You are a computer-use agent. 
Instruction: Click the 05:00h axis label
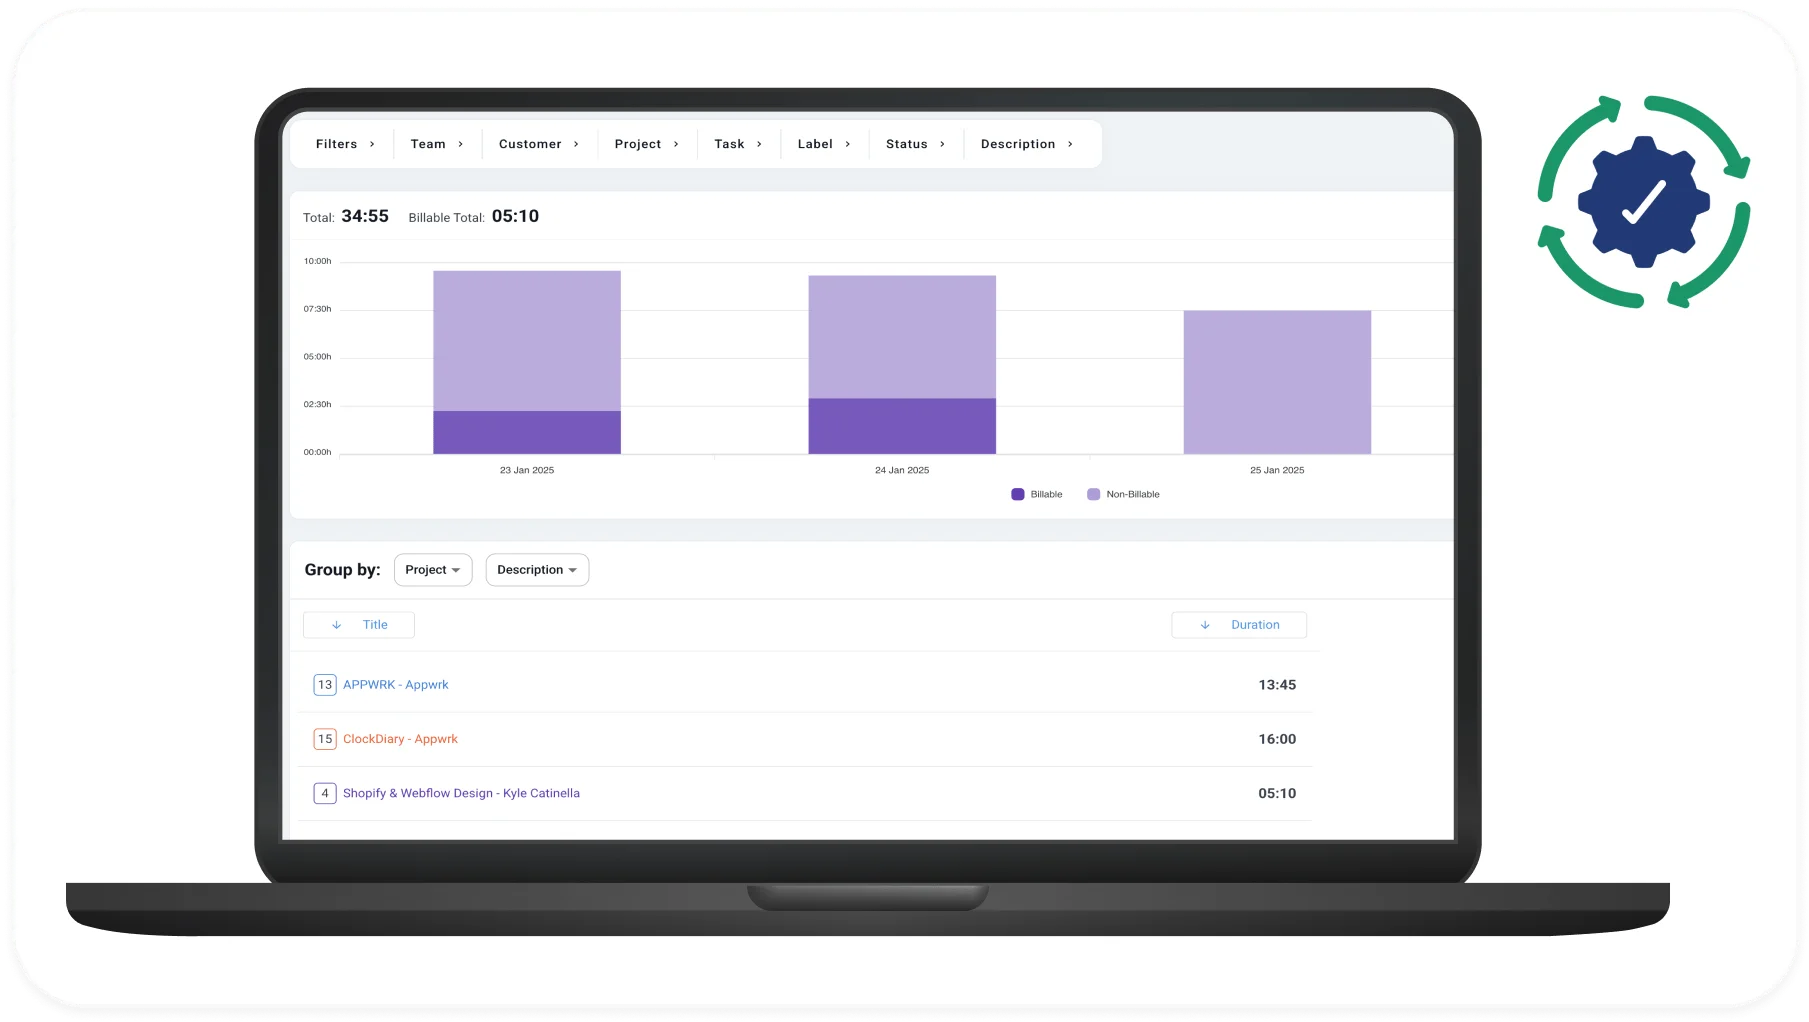click(x=318, y=357)
